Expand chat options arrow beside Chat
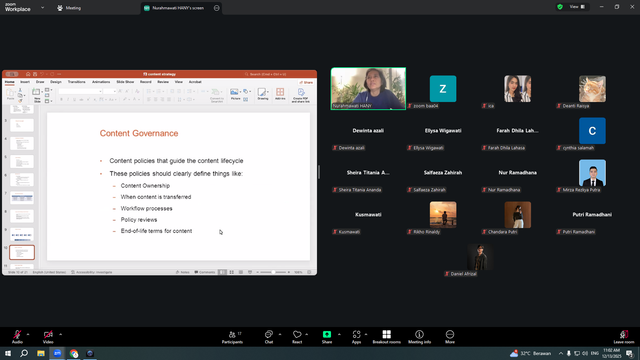The height and width of the screenshot is (360, 640). 280,334
